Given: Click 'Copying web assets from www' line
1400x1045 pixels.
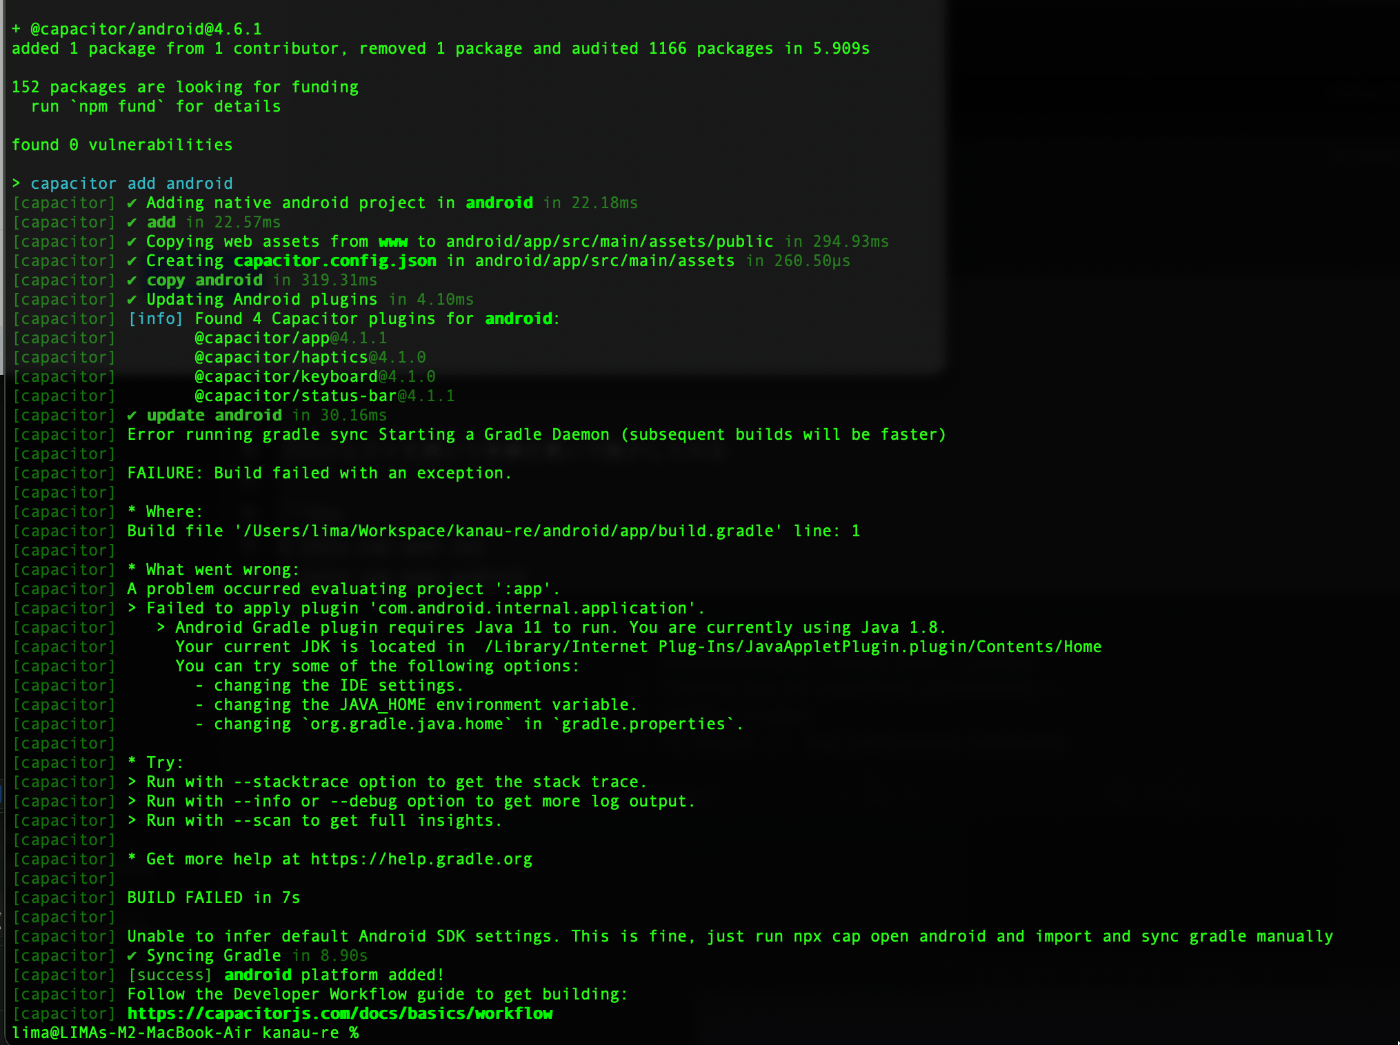Looking at the screenshot, I should 508,242.
